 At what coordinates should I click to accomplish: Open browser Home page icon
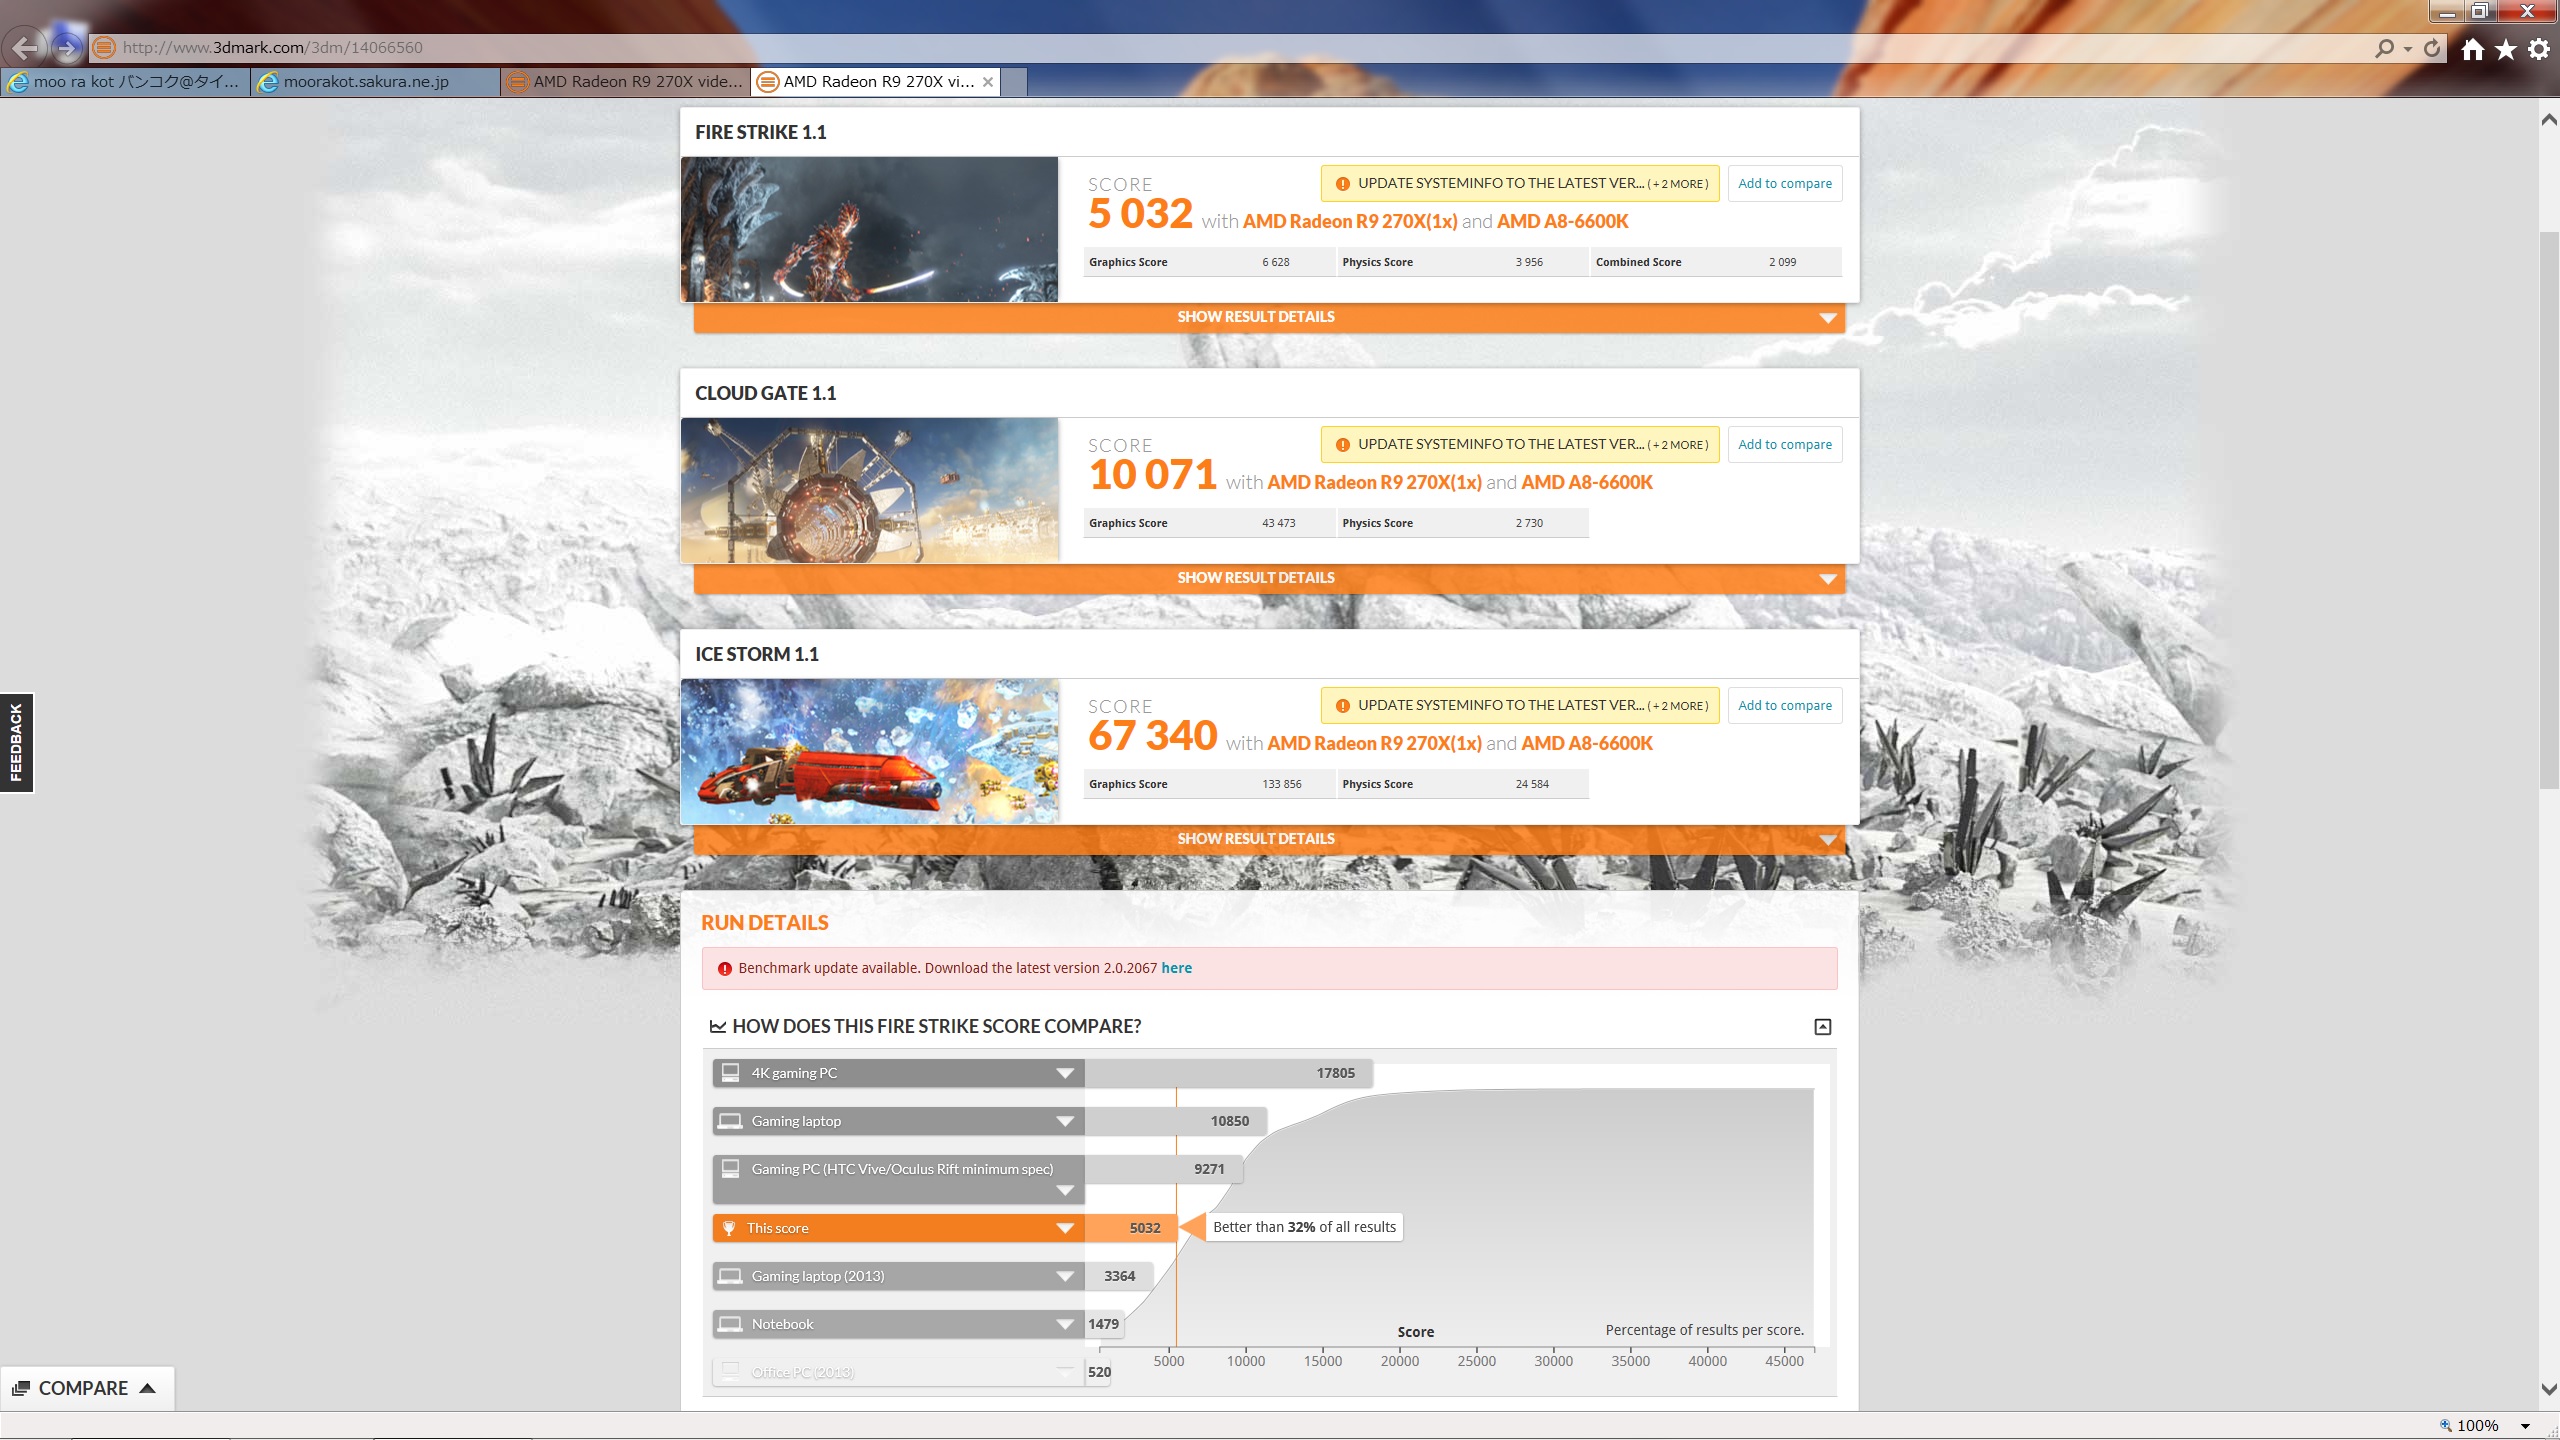click(x=2473, y=49)
